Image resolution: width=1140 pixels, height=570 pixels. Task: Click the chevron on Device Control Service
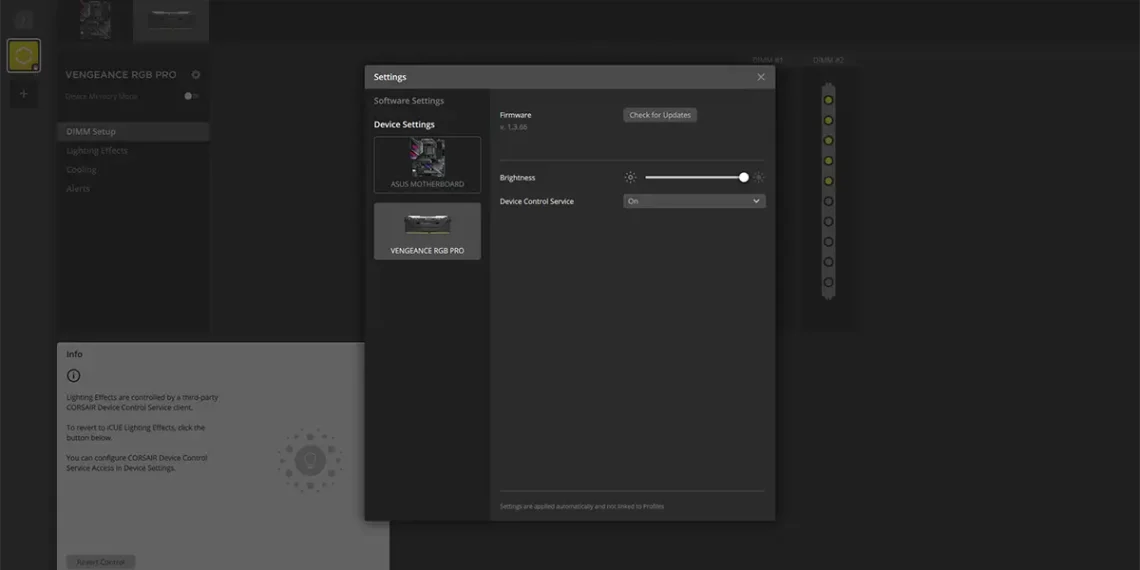click(756, 201)
